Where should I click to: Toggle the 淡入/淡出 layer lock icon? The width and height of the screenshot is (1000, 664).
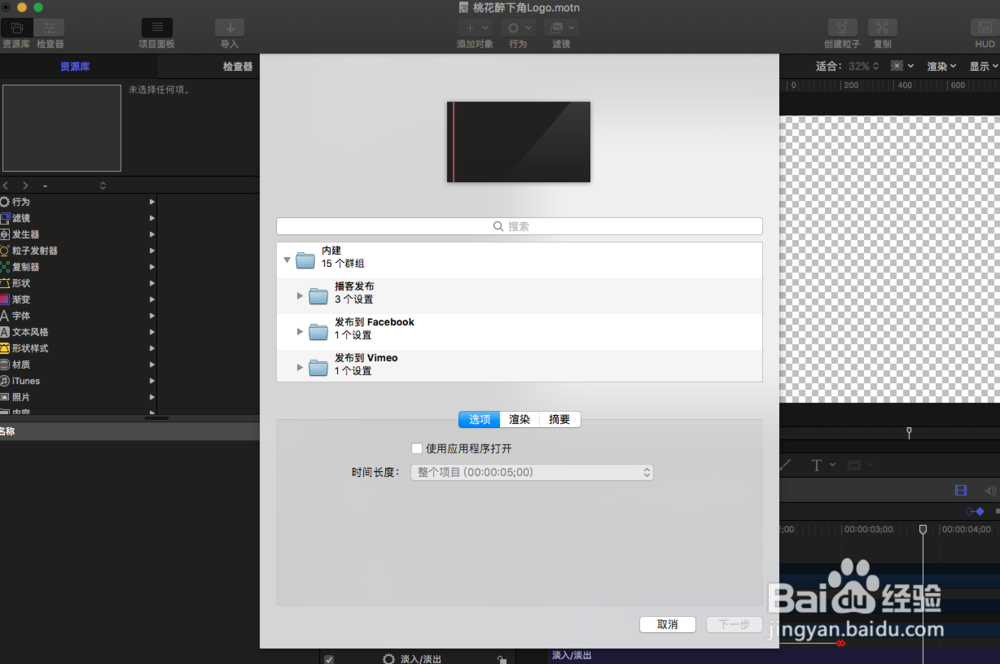click(502, 660)
